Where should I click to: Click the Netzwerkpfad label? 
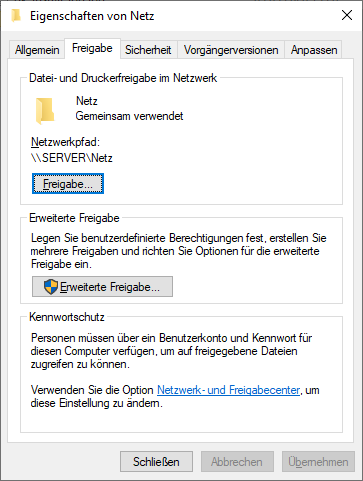click(x=65, y=142)
